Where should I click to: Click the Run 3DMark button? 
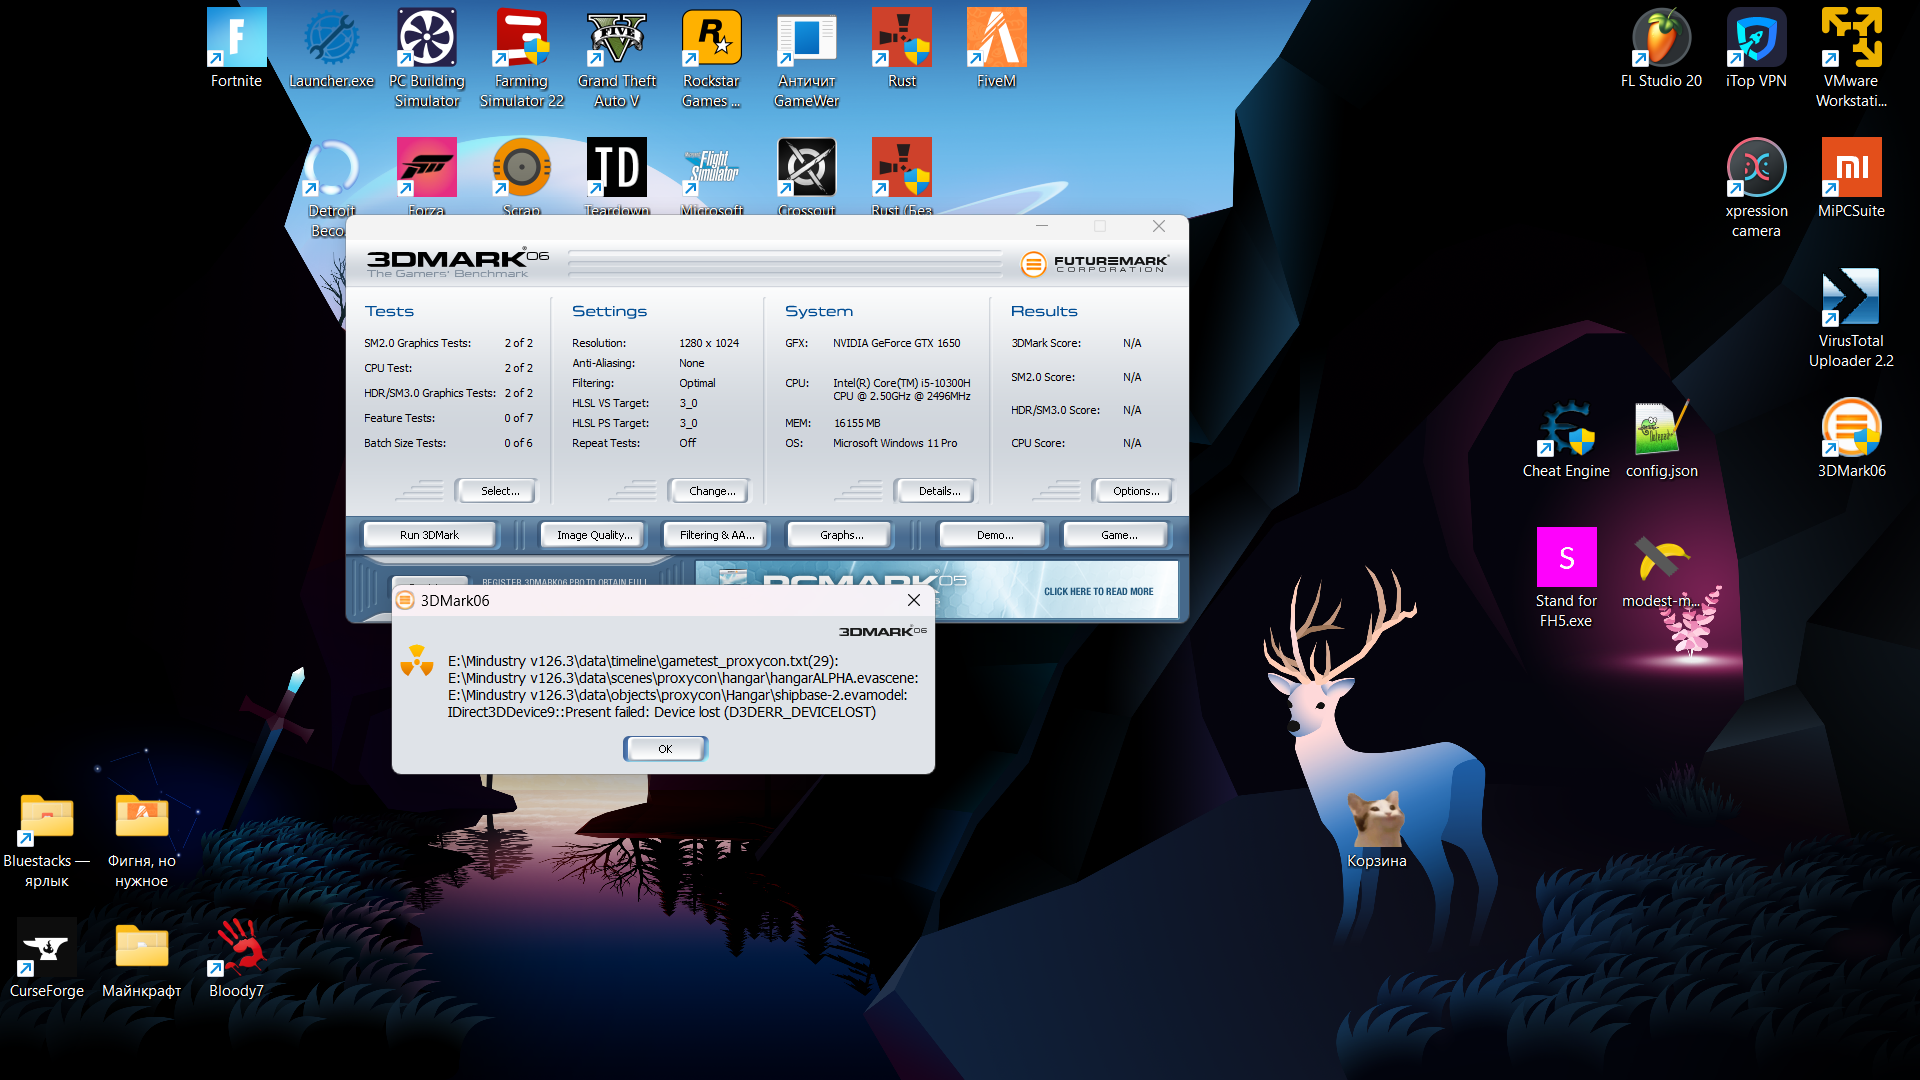pyautogui.click(x=429, y=535)
